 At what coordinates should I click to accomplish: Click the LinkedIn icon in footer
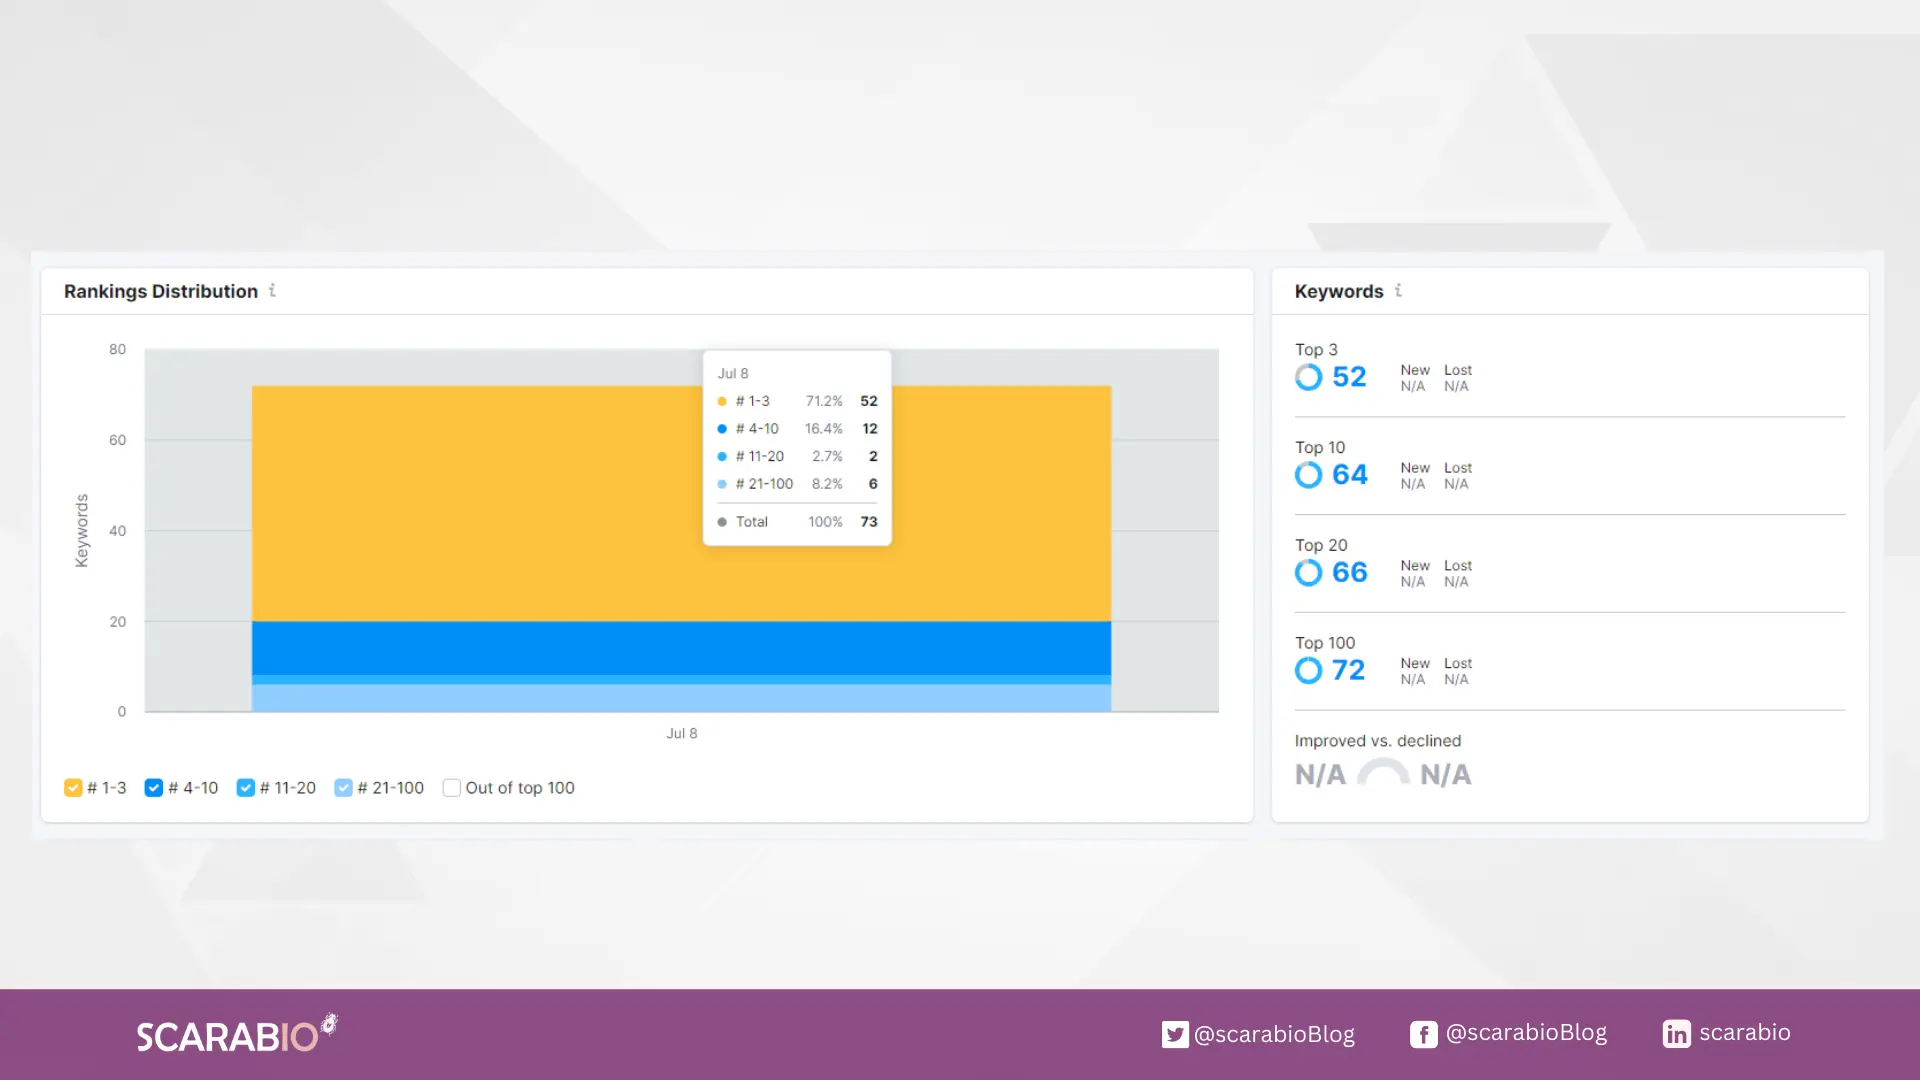1676,1034
